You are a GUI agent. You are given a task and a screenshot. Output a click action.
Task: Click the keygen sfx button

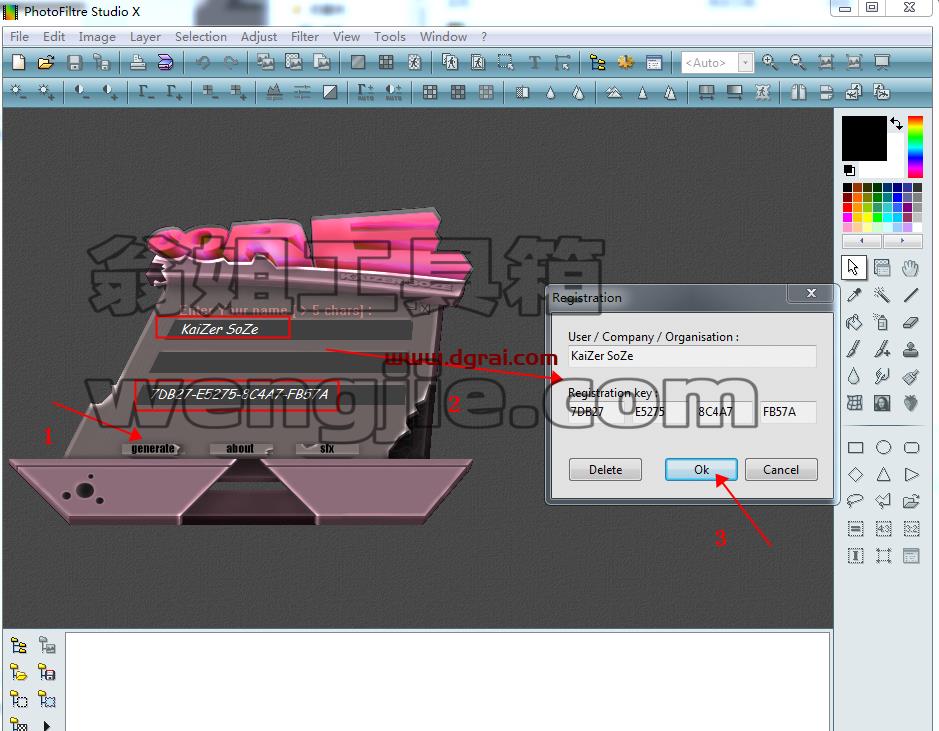327,448
